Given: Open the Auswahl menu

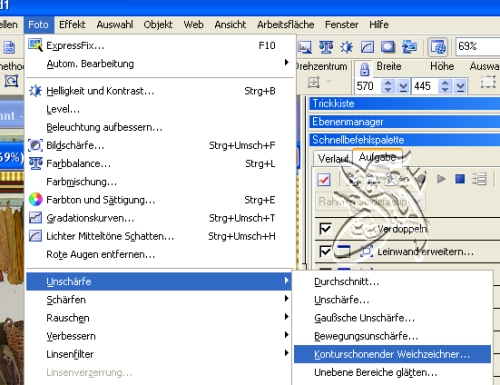Looking at the screenshot, I should pos(115,25).
